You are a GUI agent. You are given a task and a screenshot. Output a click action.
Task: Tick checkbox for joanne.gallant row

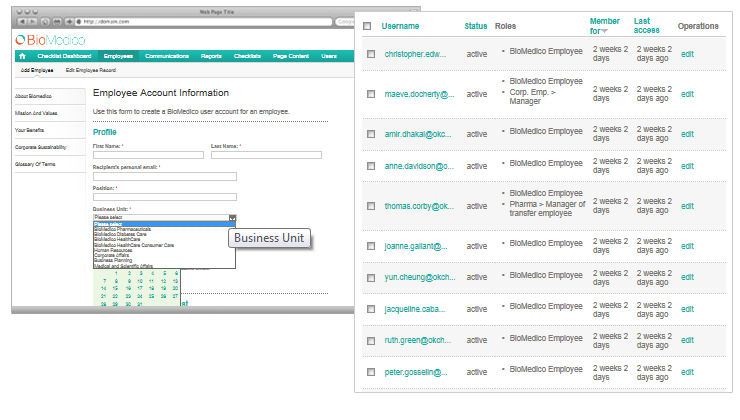(371, 246)
